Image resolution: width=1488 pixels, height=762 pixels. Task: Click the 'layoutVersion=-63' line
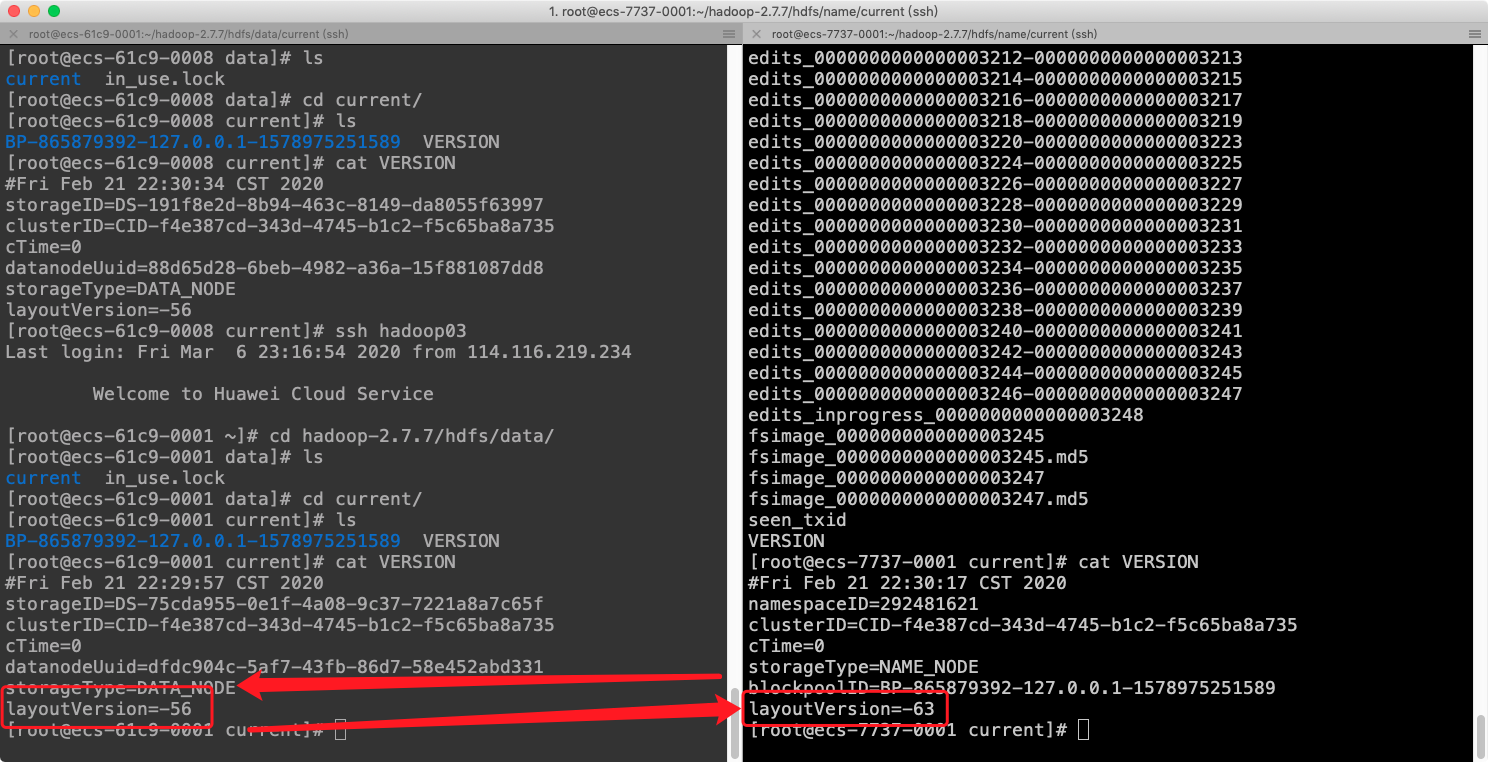click(841, 709)
